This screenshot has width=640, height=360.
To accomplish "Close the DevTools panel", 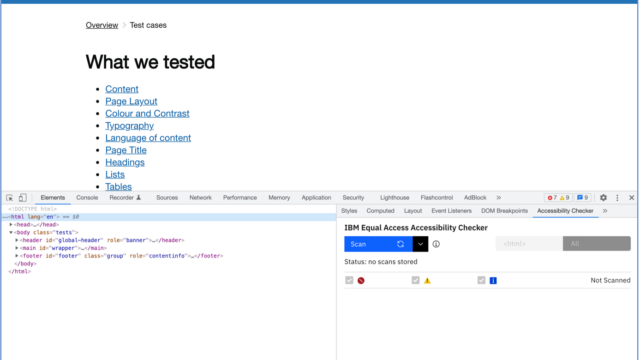I will click(x=631, y=198).
